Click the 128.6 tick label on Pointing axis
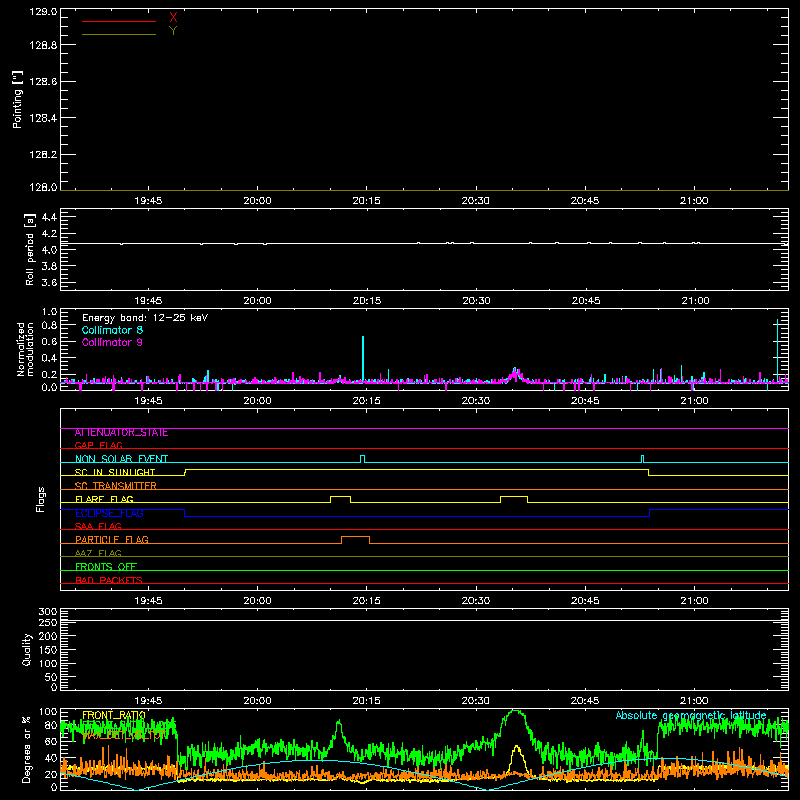 (x=43, y=82)
